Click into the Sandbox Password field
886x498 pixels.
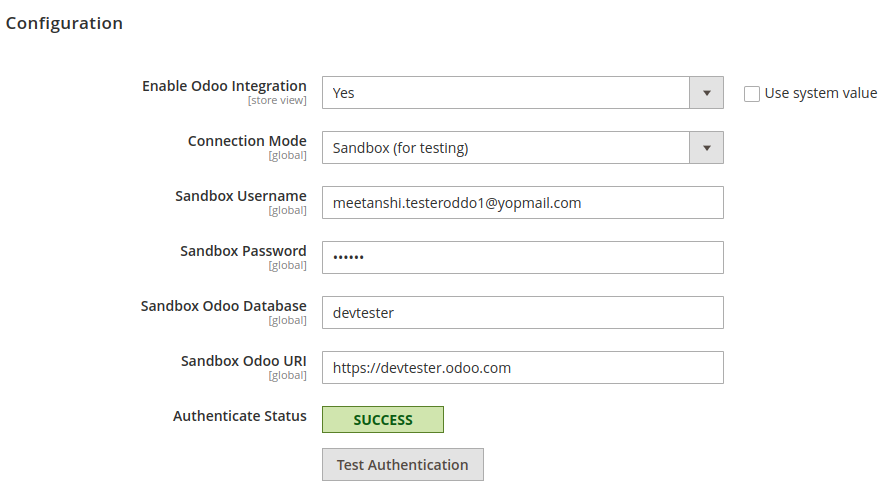click(x=523, y=257)
